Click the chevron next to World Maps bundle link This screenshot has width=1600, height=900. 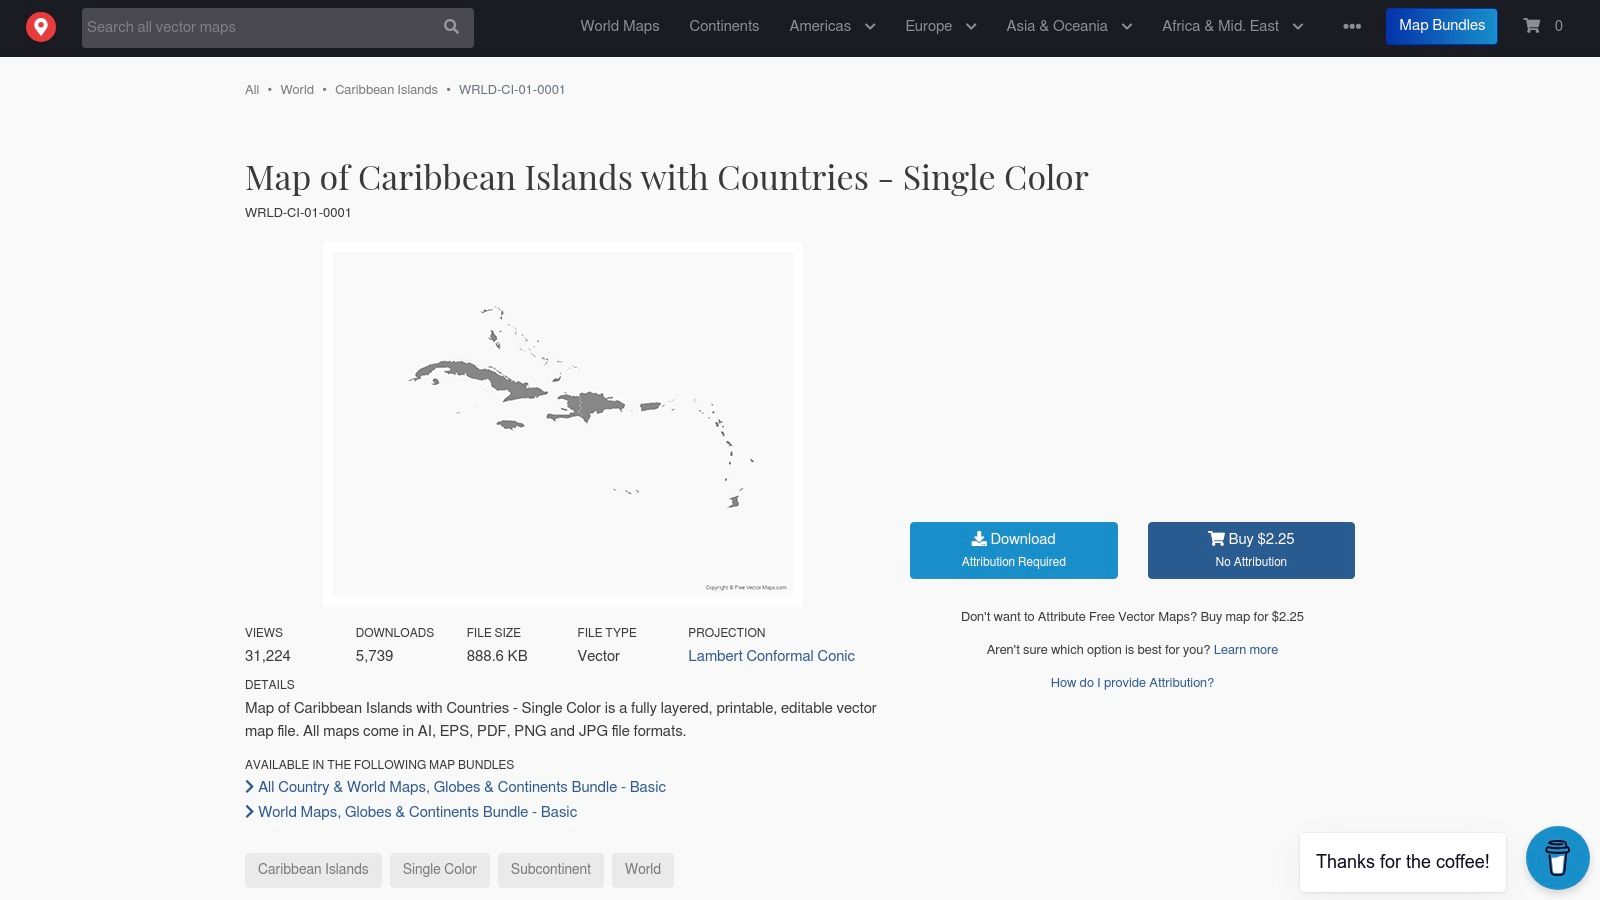(250, 811)
